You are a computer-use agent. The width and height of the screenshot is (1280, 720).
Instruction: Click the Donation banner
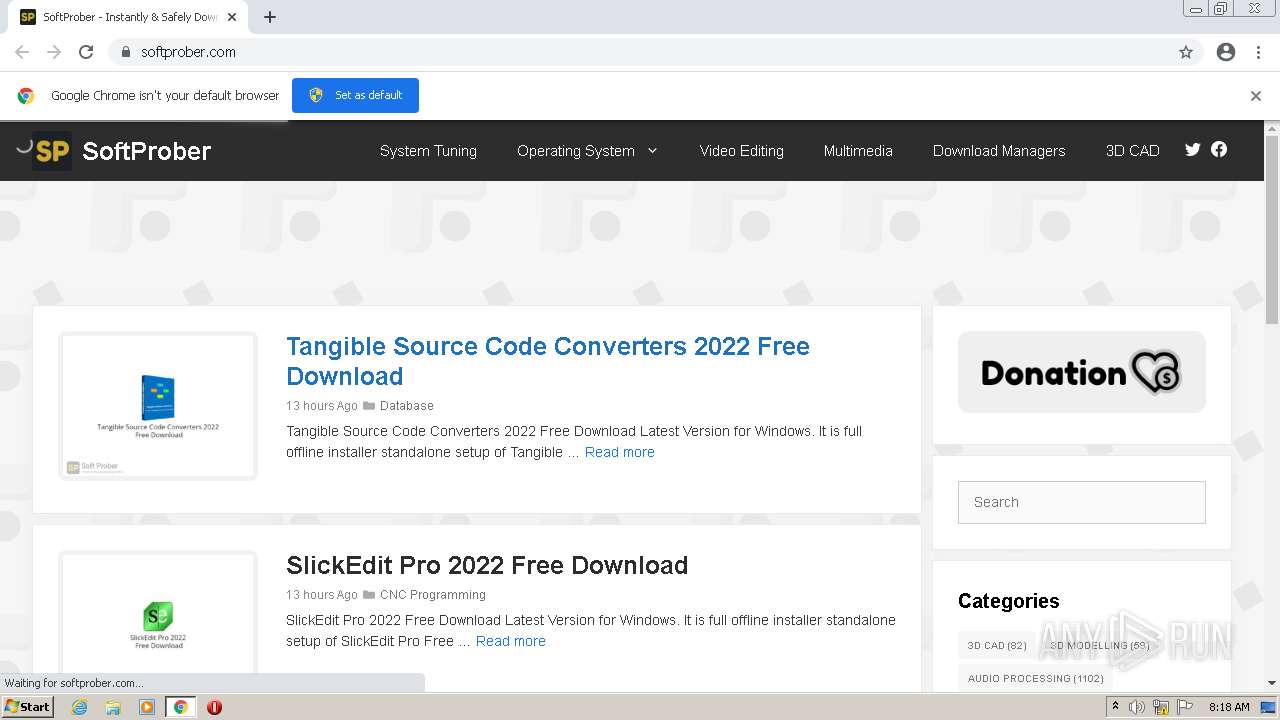(1082, 372)
